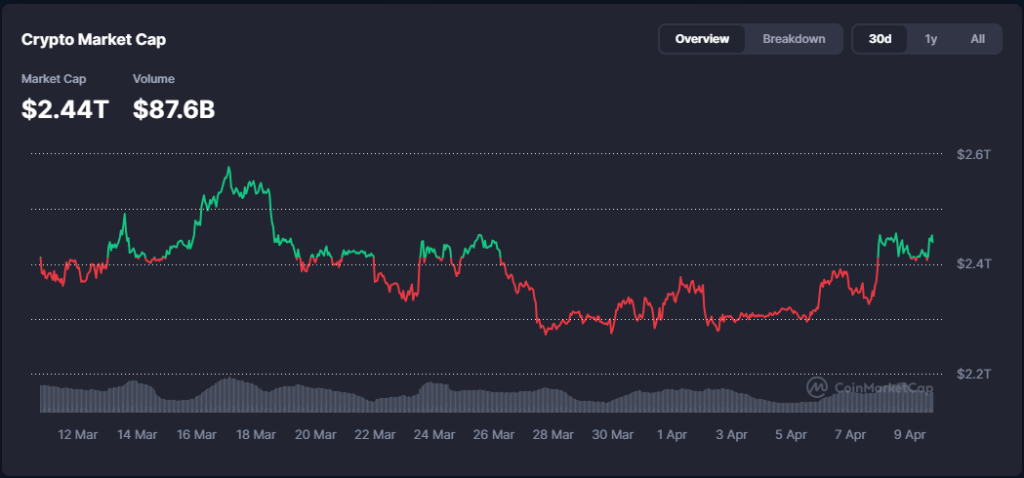The image size is (1024, 478).
Task: Click the 18 Mar date marker
Action: click(256, 435)
